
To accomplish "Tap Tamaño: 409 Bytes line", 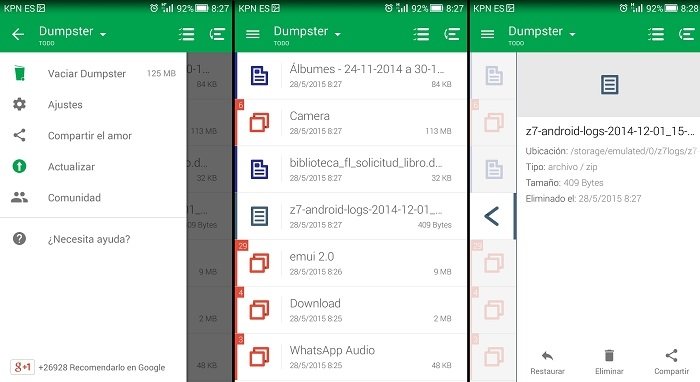I will 564,183.
